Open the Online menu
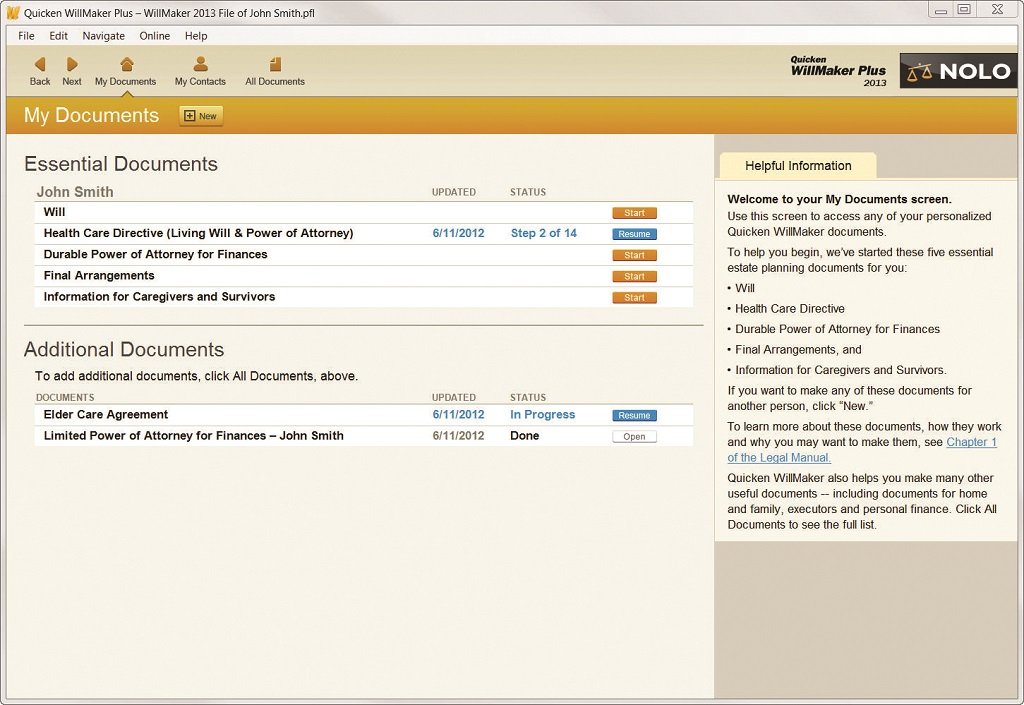This screenshot has height=705, width=1024. tap(154, 36)
